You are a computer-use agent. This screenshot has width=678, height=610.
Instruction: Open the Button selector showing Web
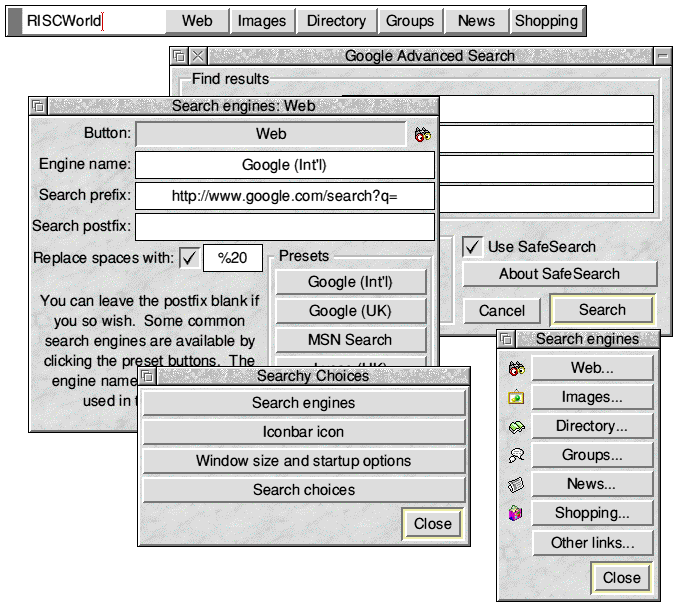270,134
